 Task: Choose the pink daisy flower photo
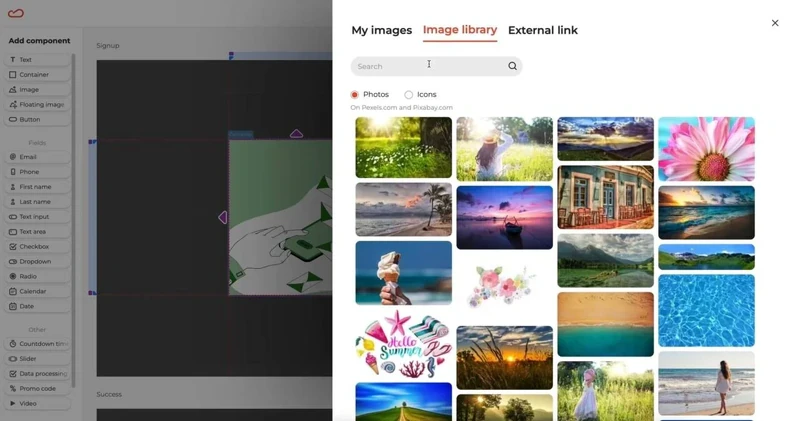pos(706,149)
